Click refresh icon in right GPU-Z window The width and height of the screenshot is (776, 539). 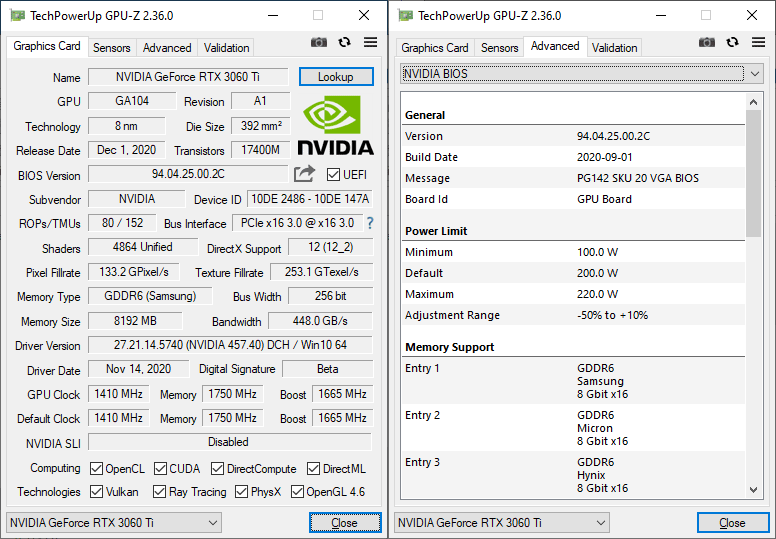pyautogui.click(x=732, y=43)
